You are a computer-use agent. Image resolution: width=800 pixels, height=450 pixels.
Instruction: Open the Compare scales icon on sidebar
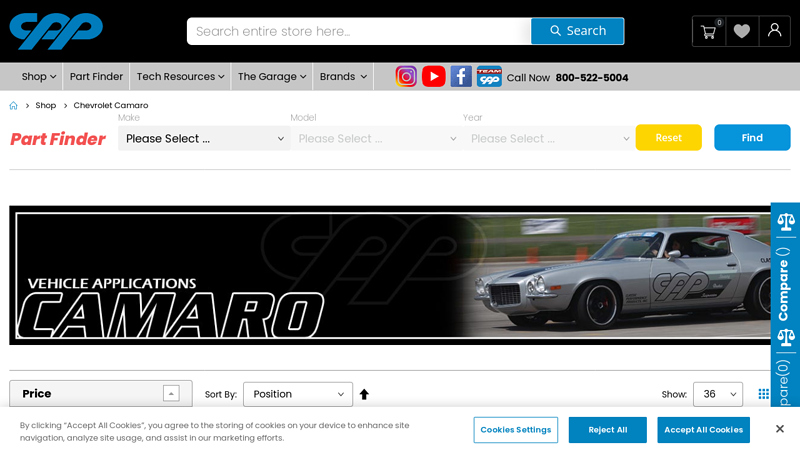(786, 221)
